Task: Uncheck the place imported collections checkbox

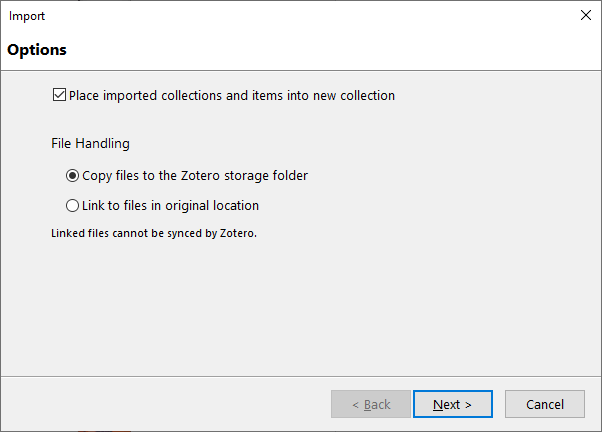Action: coord(59,96)
